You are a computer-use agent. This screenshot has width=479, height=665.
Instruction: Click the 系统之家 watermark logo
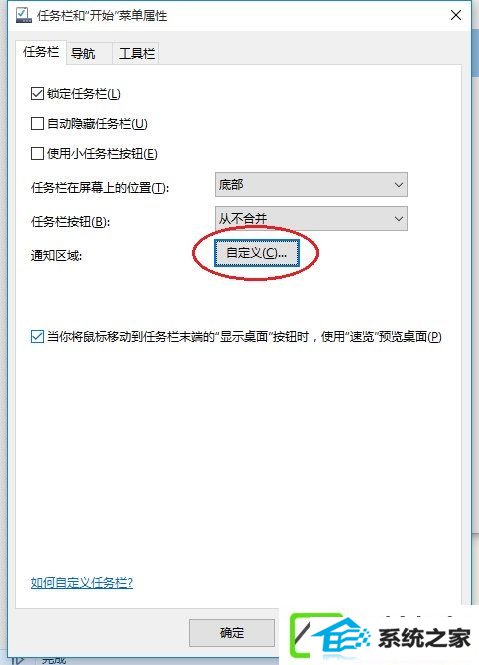(x=380, y=636)
